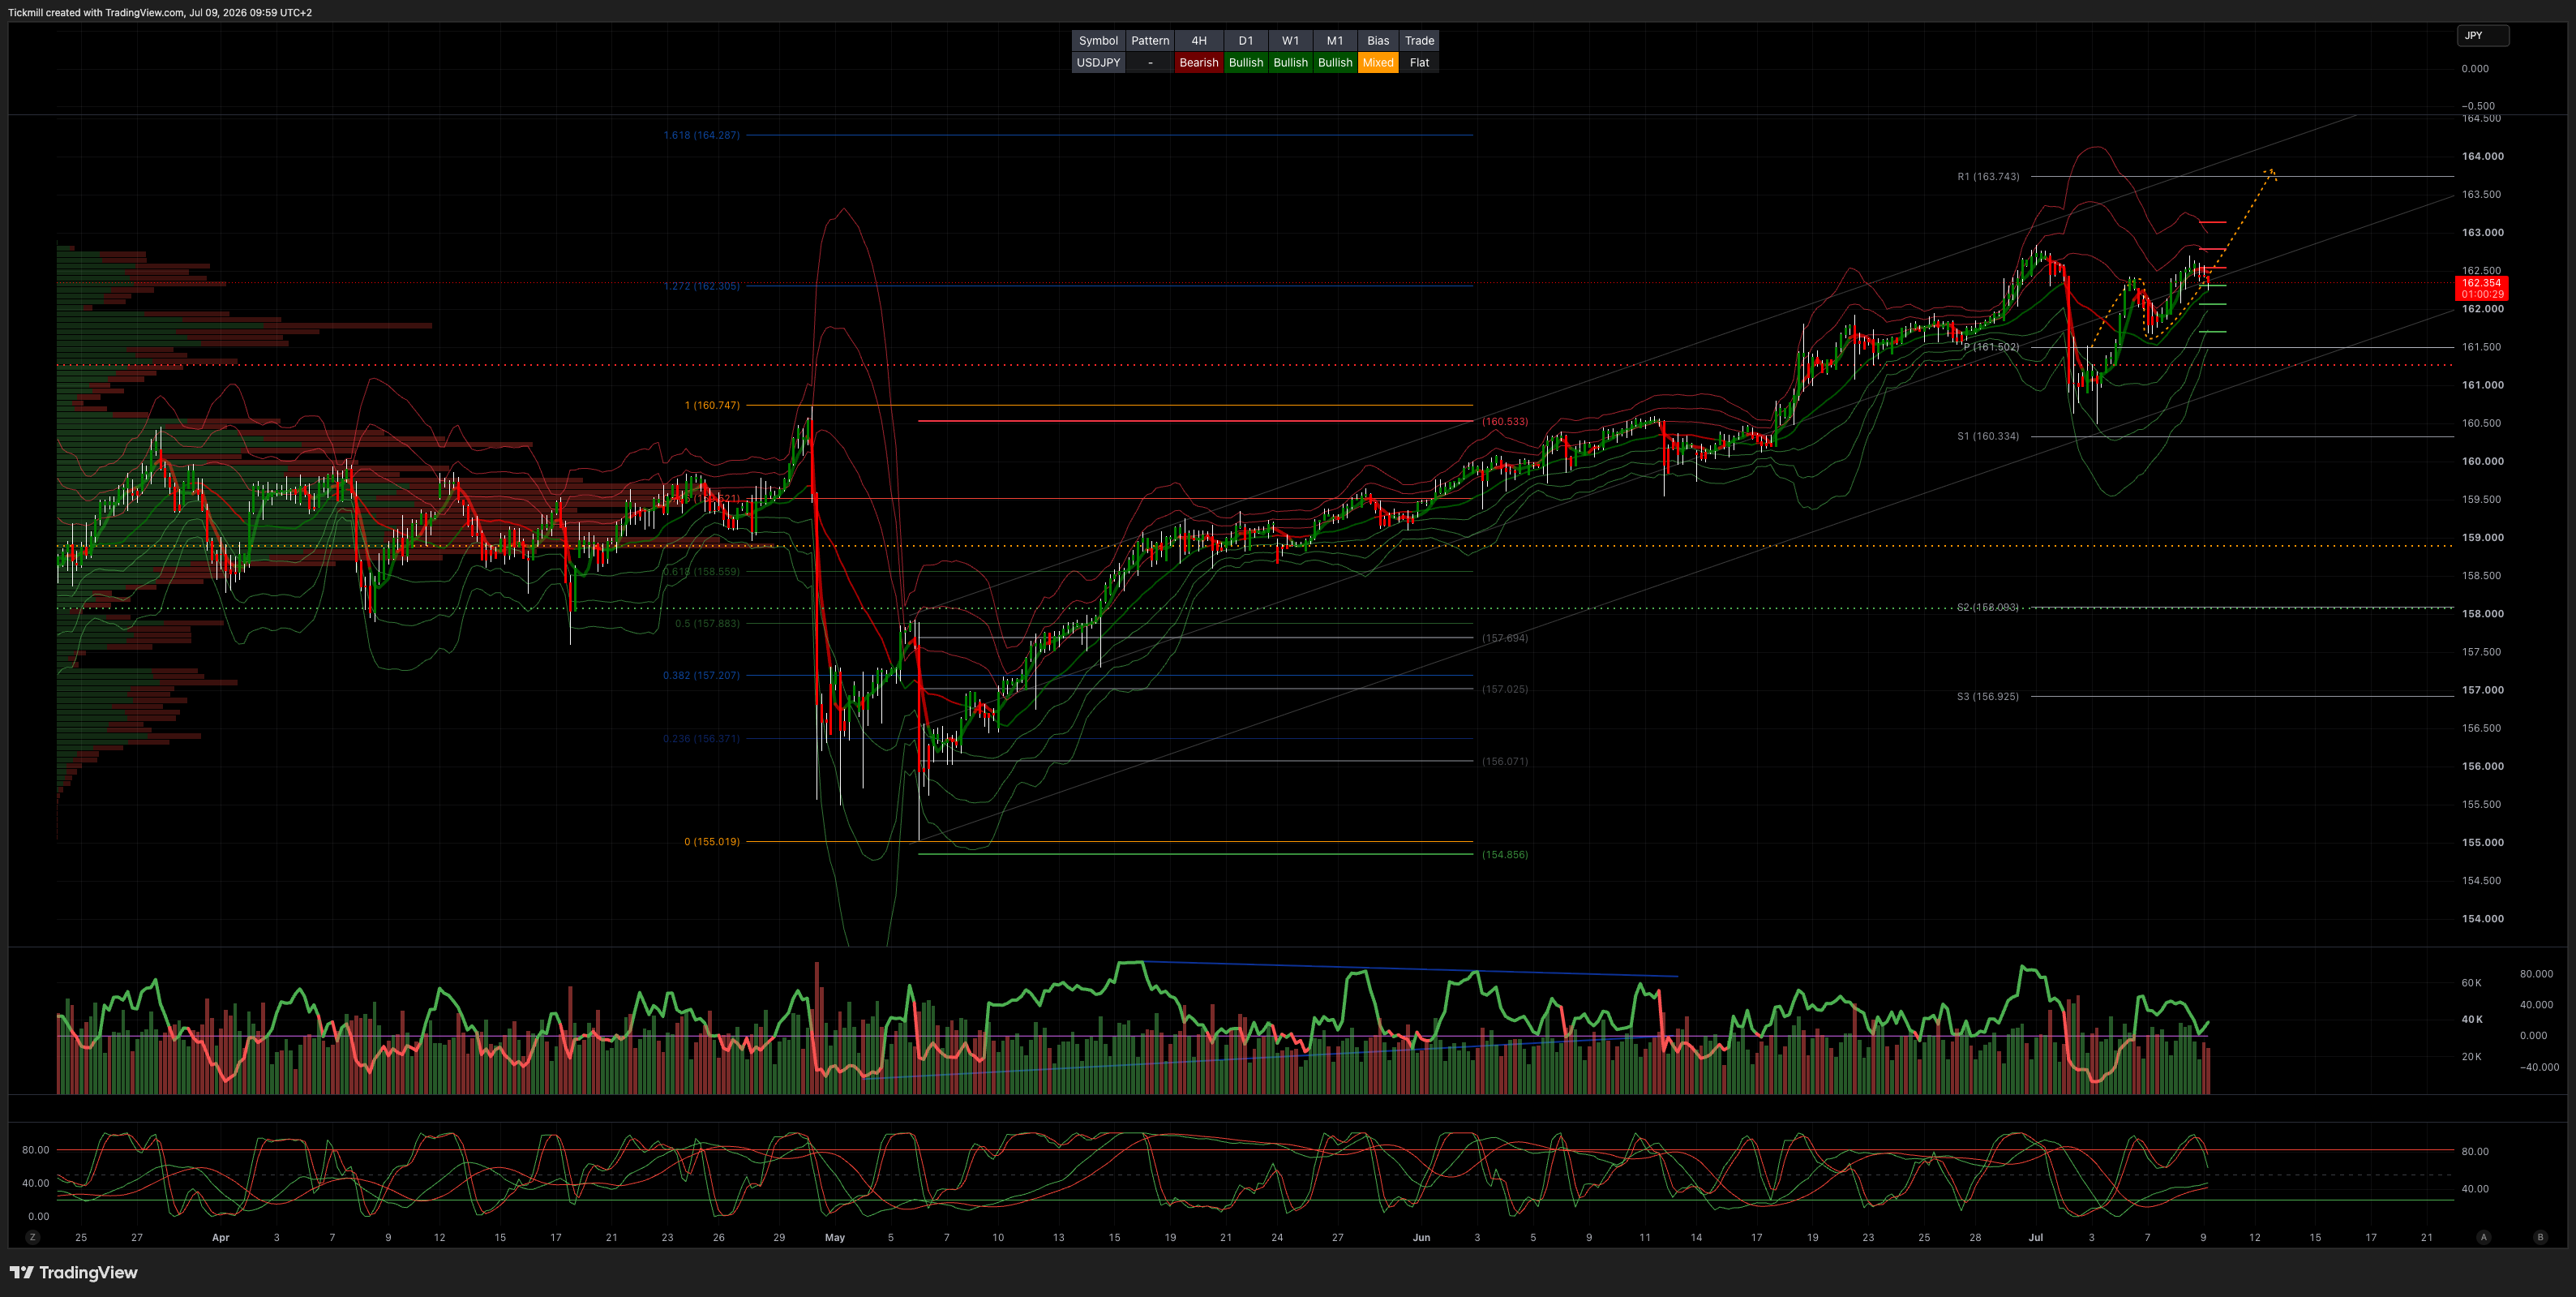Viewport: 2576px width, 1297px height.
Task: Click 154.000 on the price scale
Action: [x=2482, y=919]
